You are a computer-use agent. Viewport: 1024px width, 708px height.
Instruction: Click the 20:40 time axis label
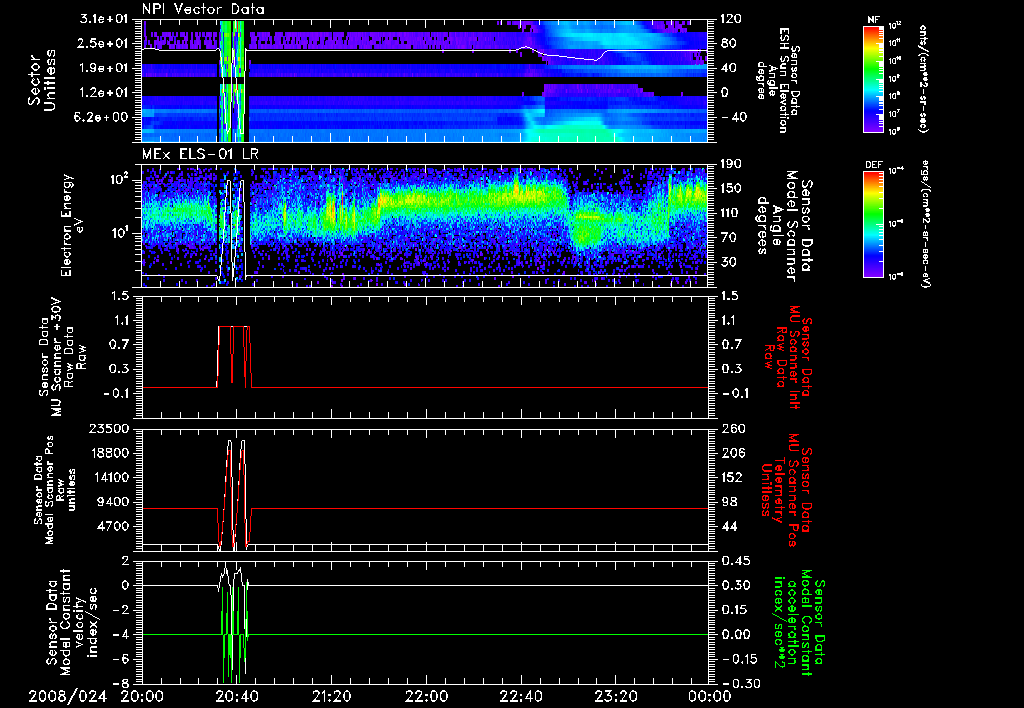point(236,696)
